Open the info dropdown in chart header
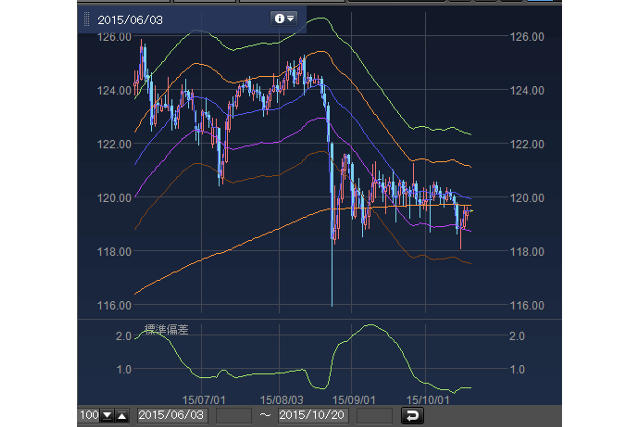The image size is (640, 427). pyautogui.click(x=283, y=19)
